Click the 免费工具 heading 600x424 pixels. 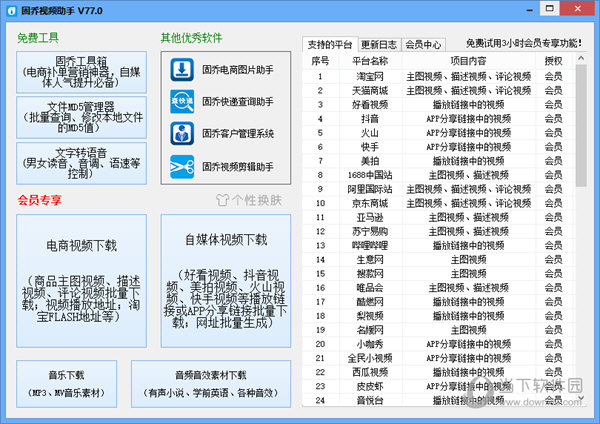tap(38, 38)
